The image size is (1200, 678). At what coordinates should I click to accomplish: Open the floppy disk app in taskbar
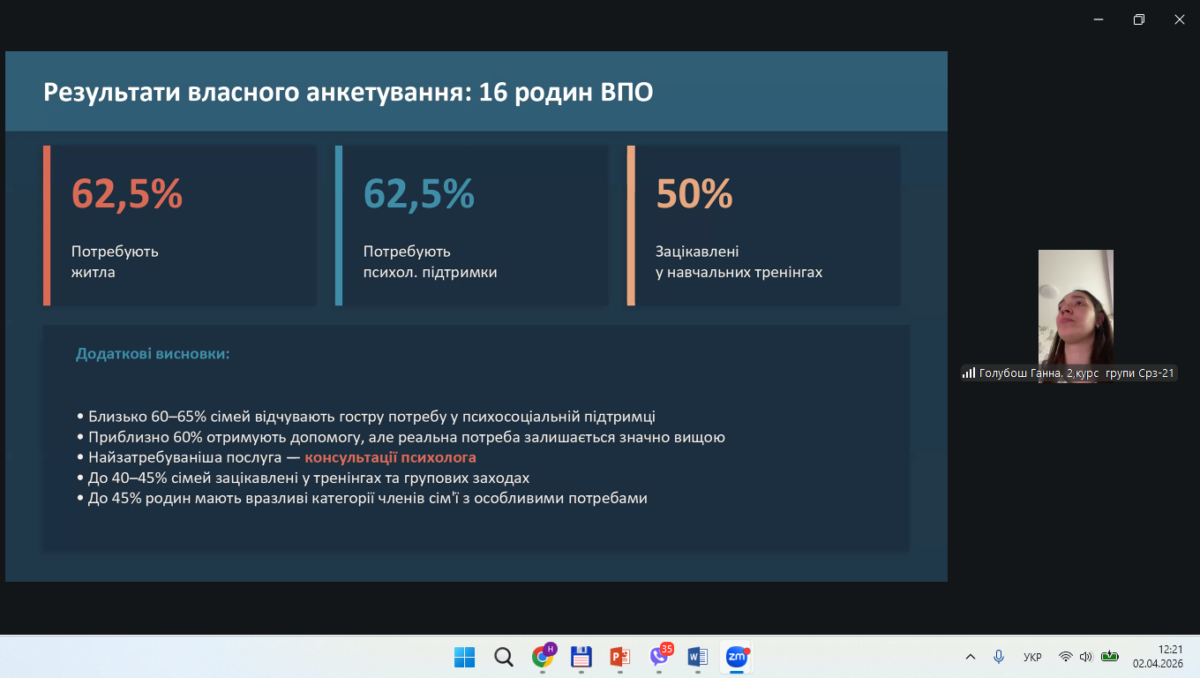pyautogui.click(x=581, y=657)
